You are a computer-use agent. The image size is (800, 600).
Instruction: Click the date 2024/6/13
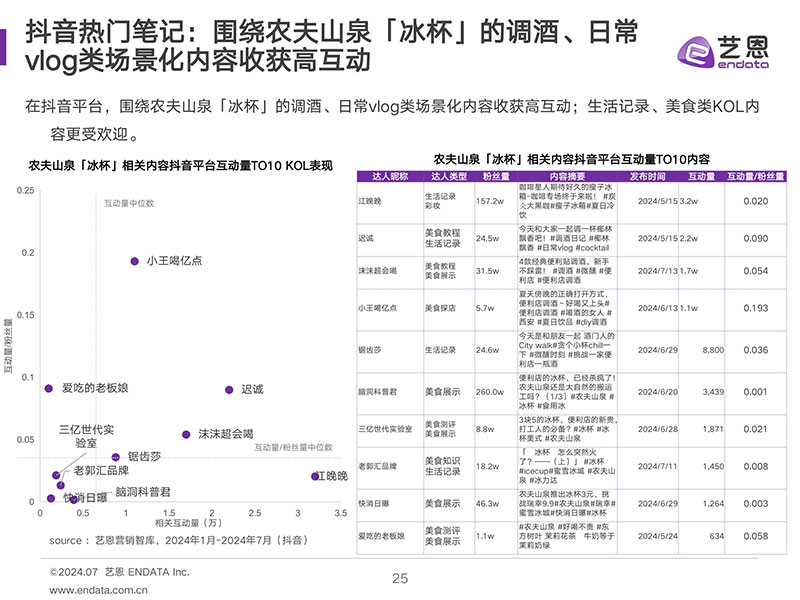(658, 308)
